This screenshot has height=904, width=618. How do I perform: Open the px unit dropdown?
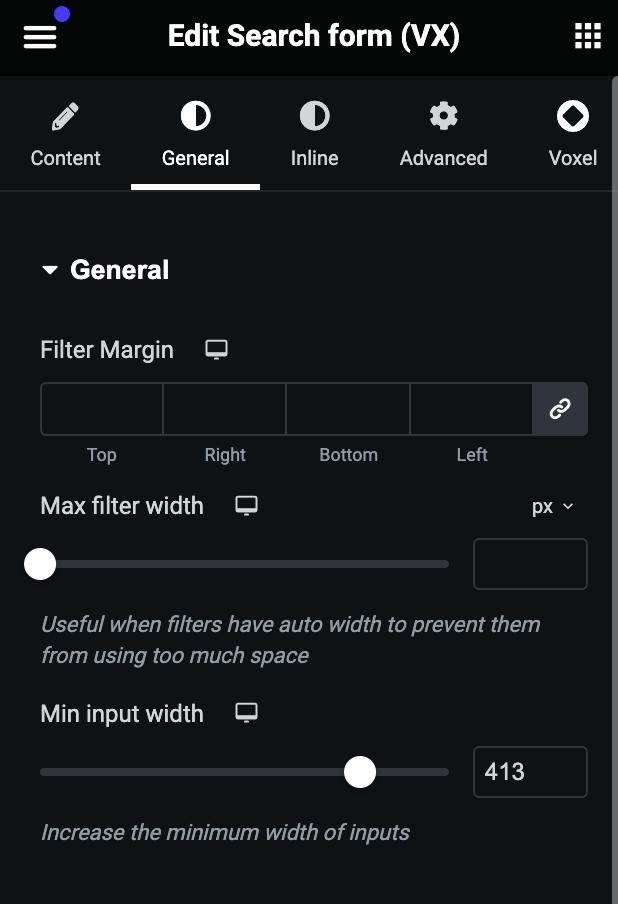552,506
